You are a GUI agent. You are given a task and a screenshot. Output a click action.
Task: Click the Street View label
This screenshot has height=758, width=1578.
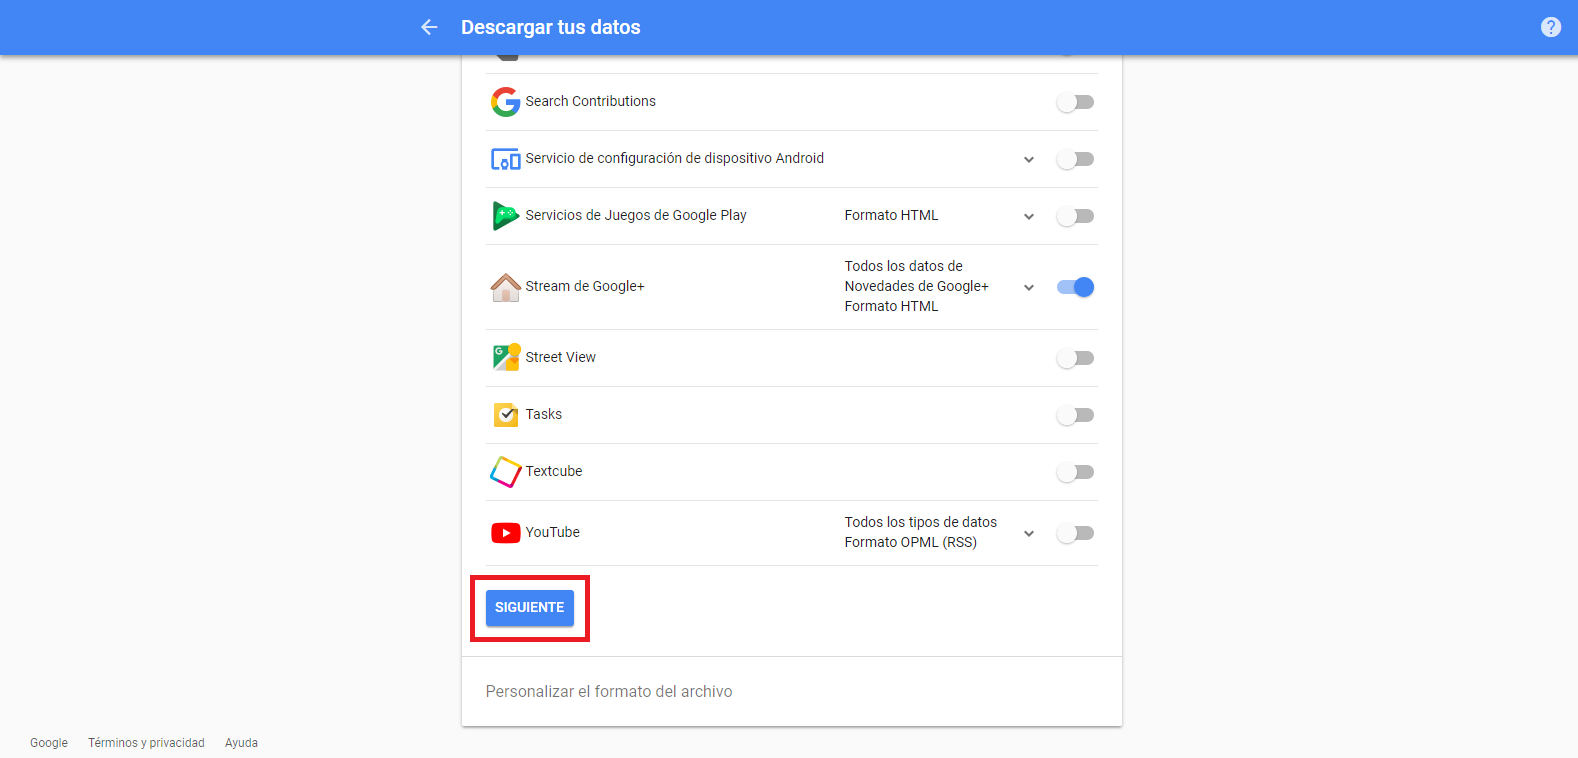click(x=561, y=357)
